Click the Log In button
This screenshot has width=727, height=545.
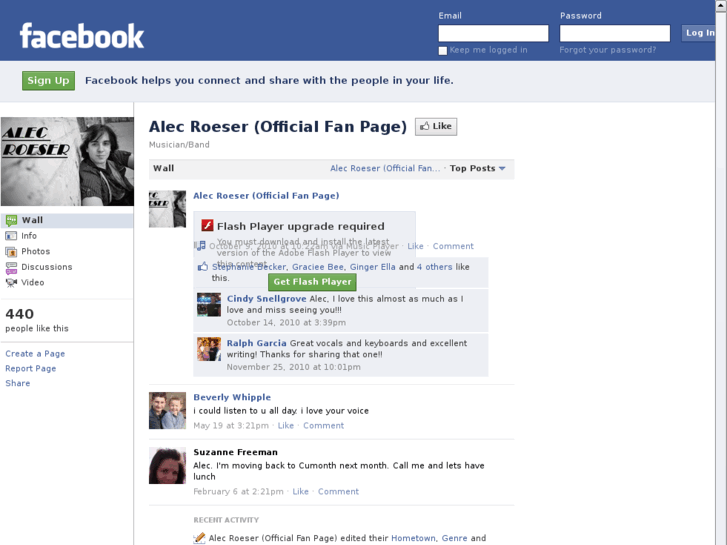[x=699, y=33]
